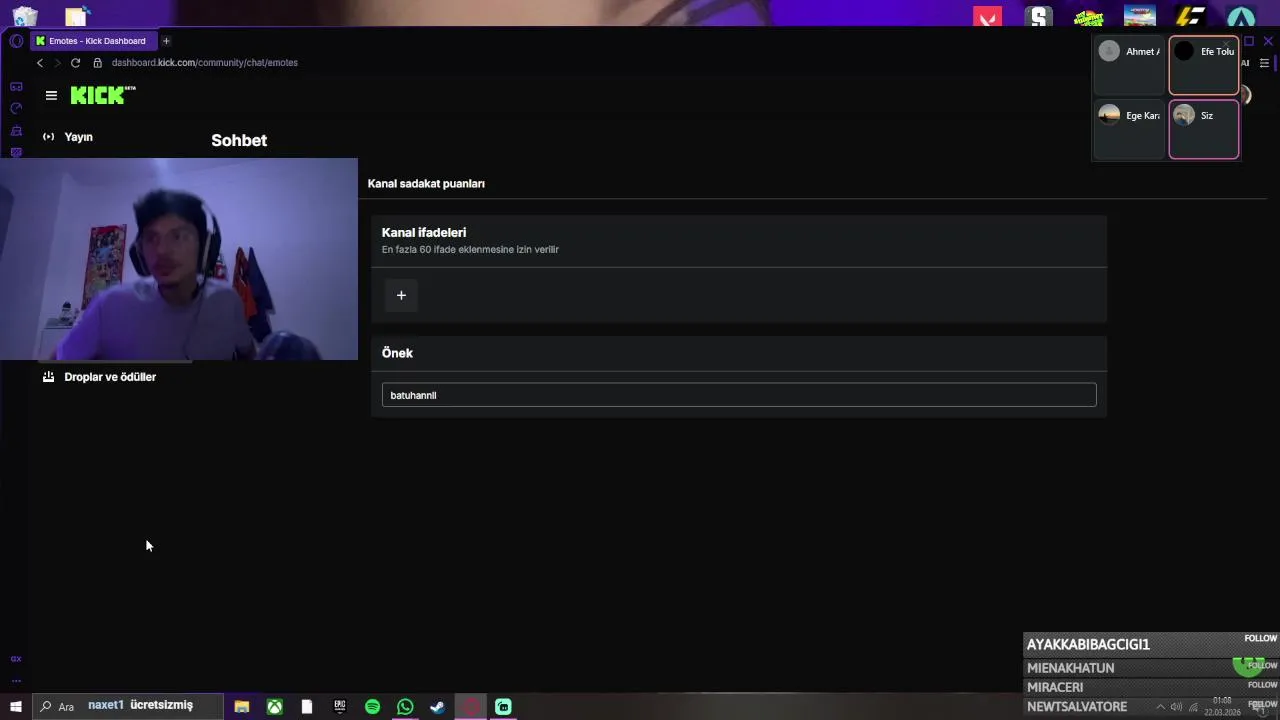Open a new browser tab
Screen dimensions: 1280x720
coord(166,41)
